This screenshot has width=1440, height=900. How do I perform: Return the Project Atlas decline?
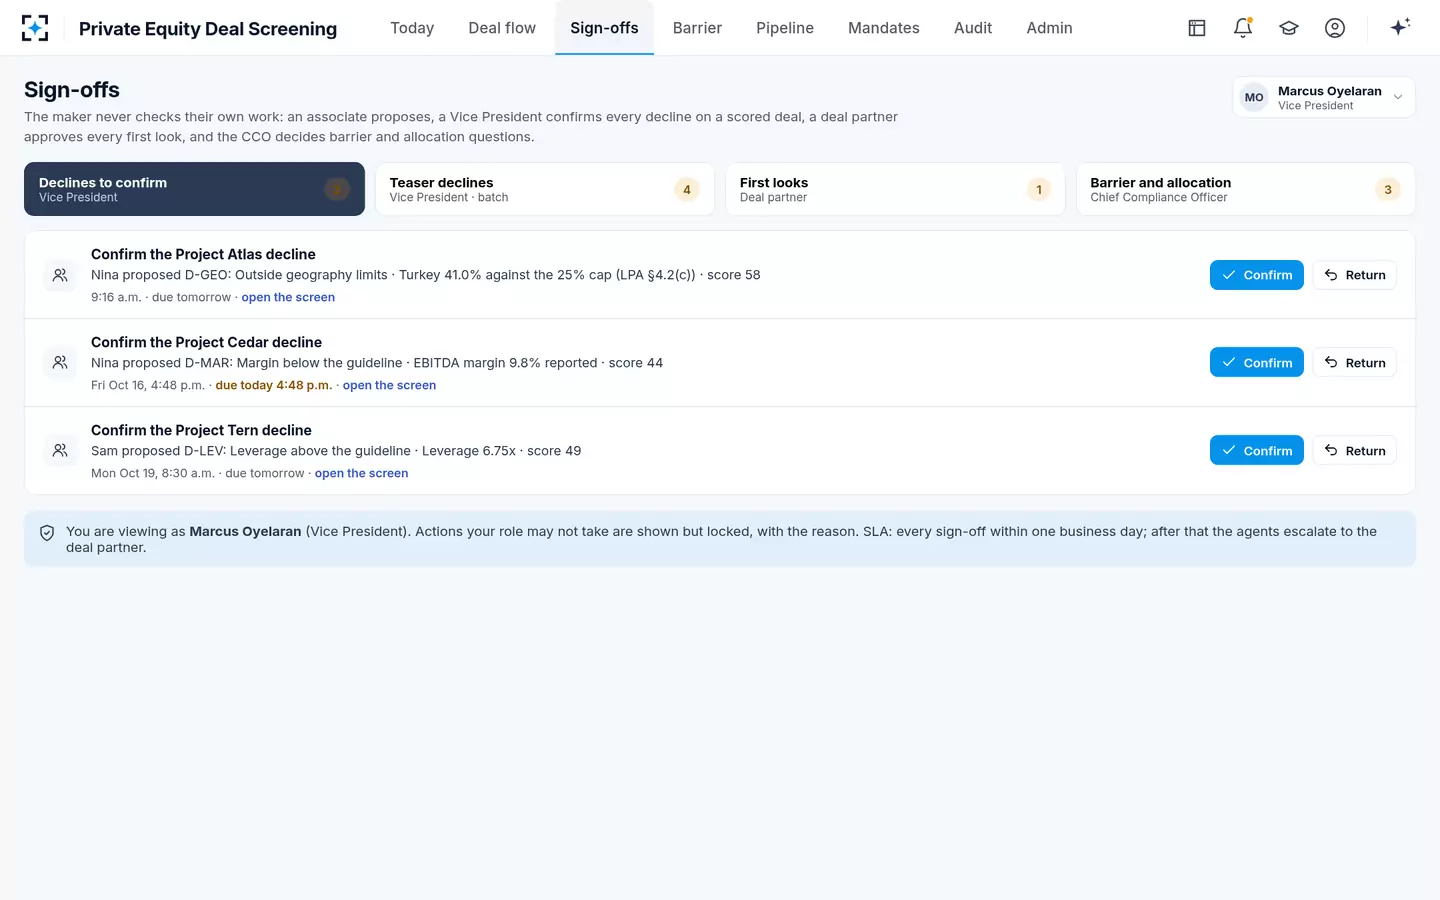(x=1355, y=275)
